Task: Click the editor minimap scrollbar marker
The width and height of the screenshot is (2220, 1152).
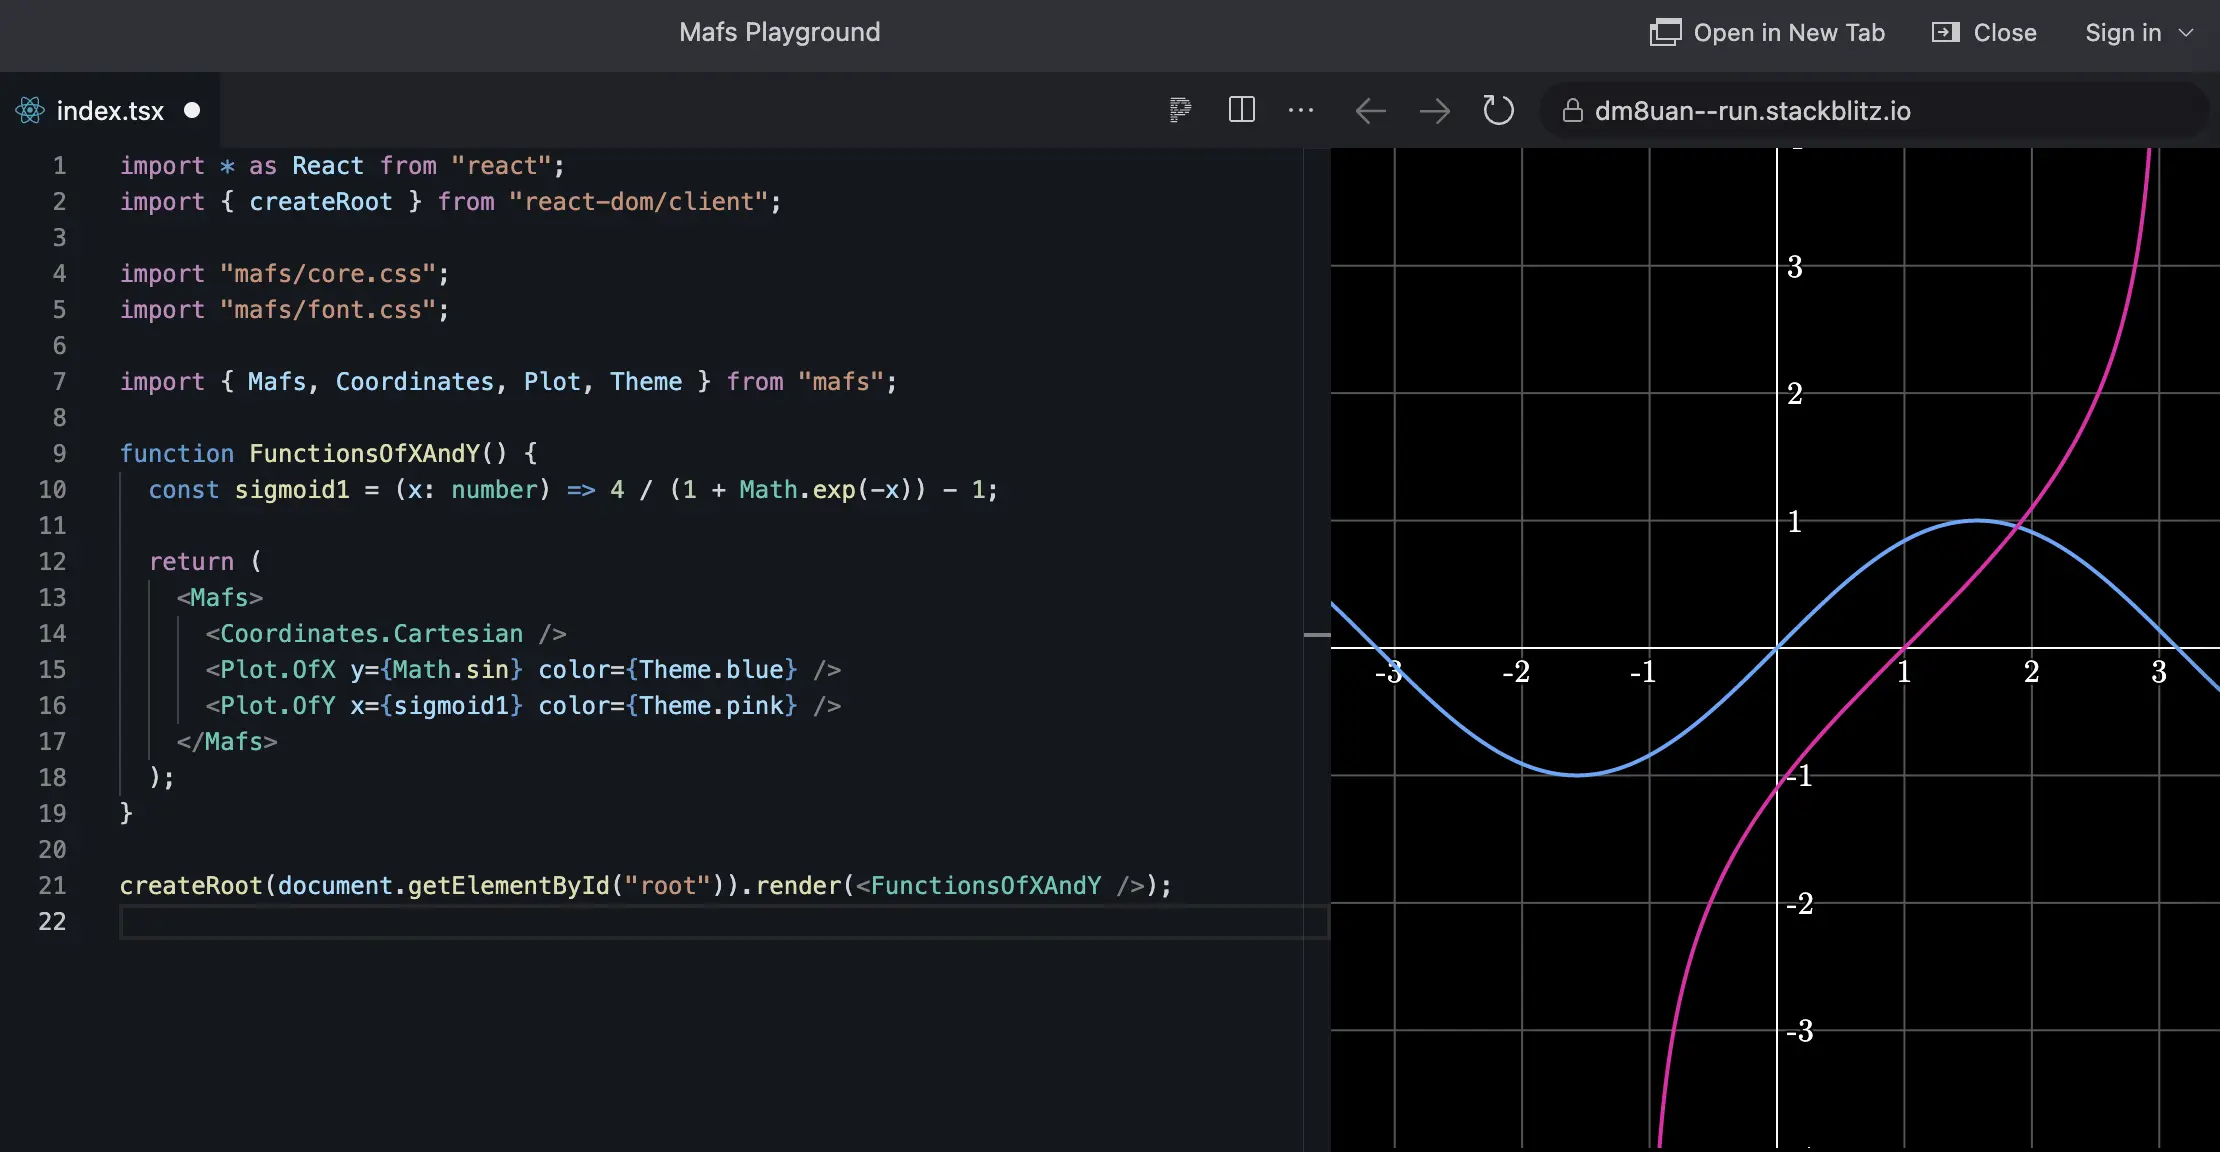Action: pos(1317,635)
